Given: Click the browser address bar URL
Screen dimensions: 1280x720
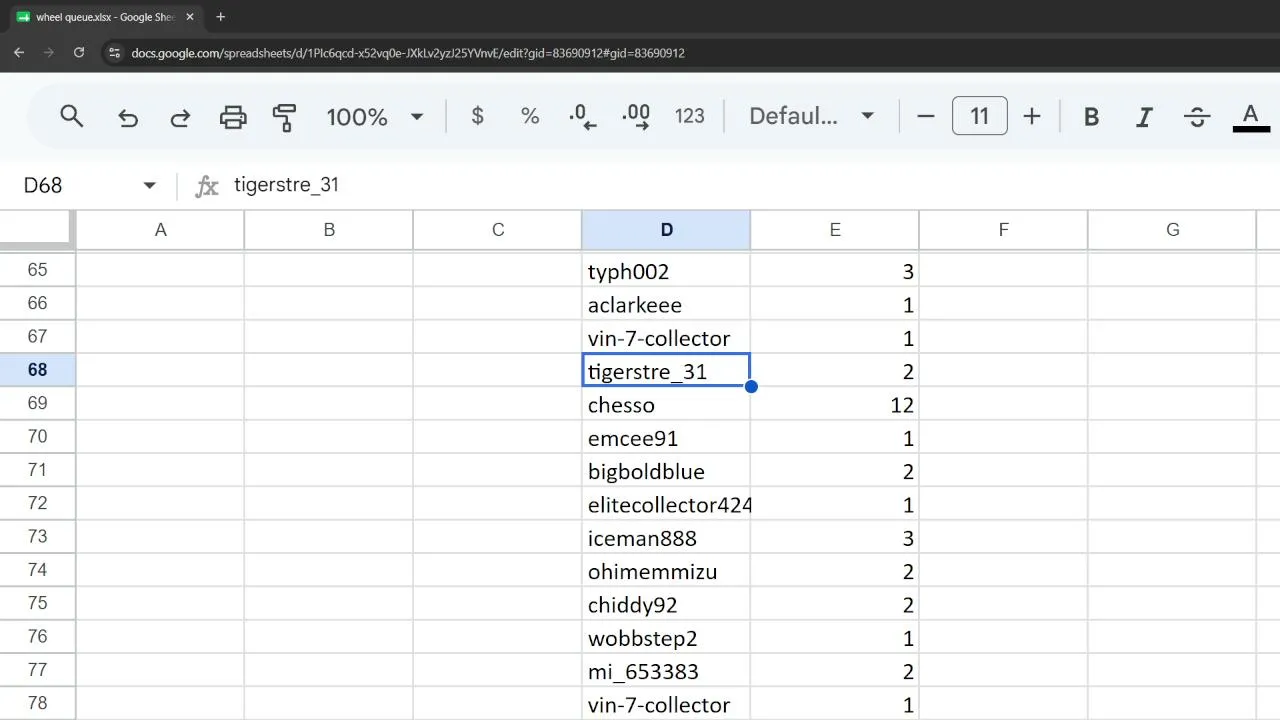Looking at the screenshot, I should [x=408, y=53].
